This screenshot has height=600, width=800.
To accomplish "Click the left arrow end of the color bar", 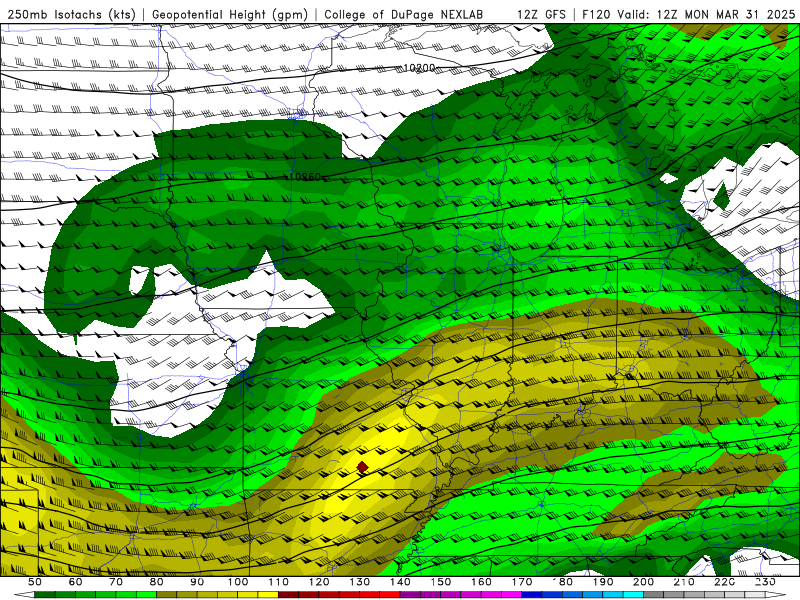I will point(24,594).
